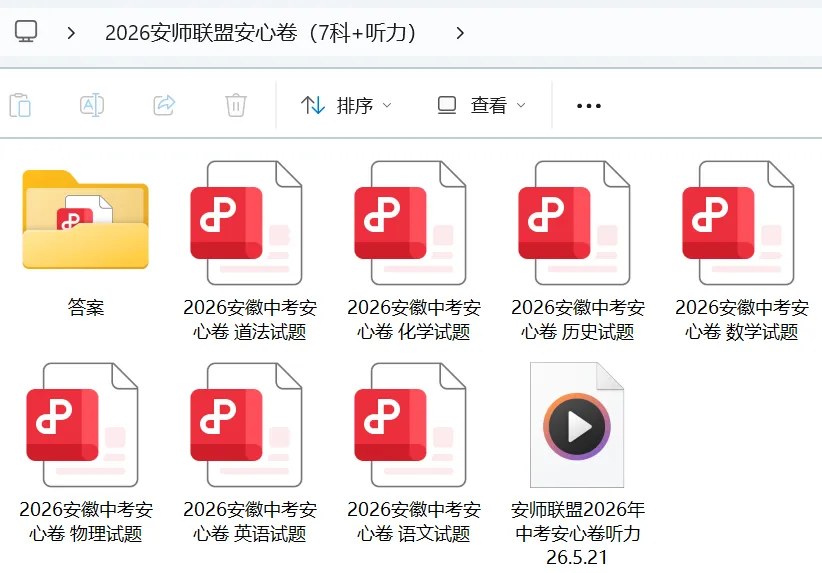Expand chevron after the 2026安师联盟安心卷 breadcrumb
This screenshot has width=822, height=573.
coord(460,34)
